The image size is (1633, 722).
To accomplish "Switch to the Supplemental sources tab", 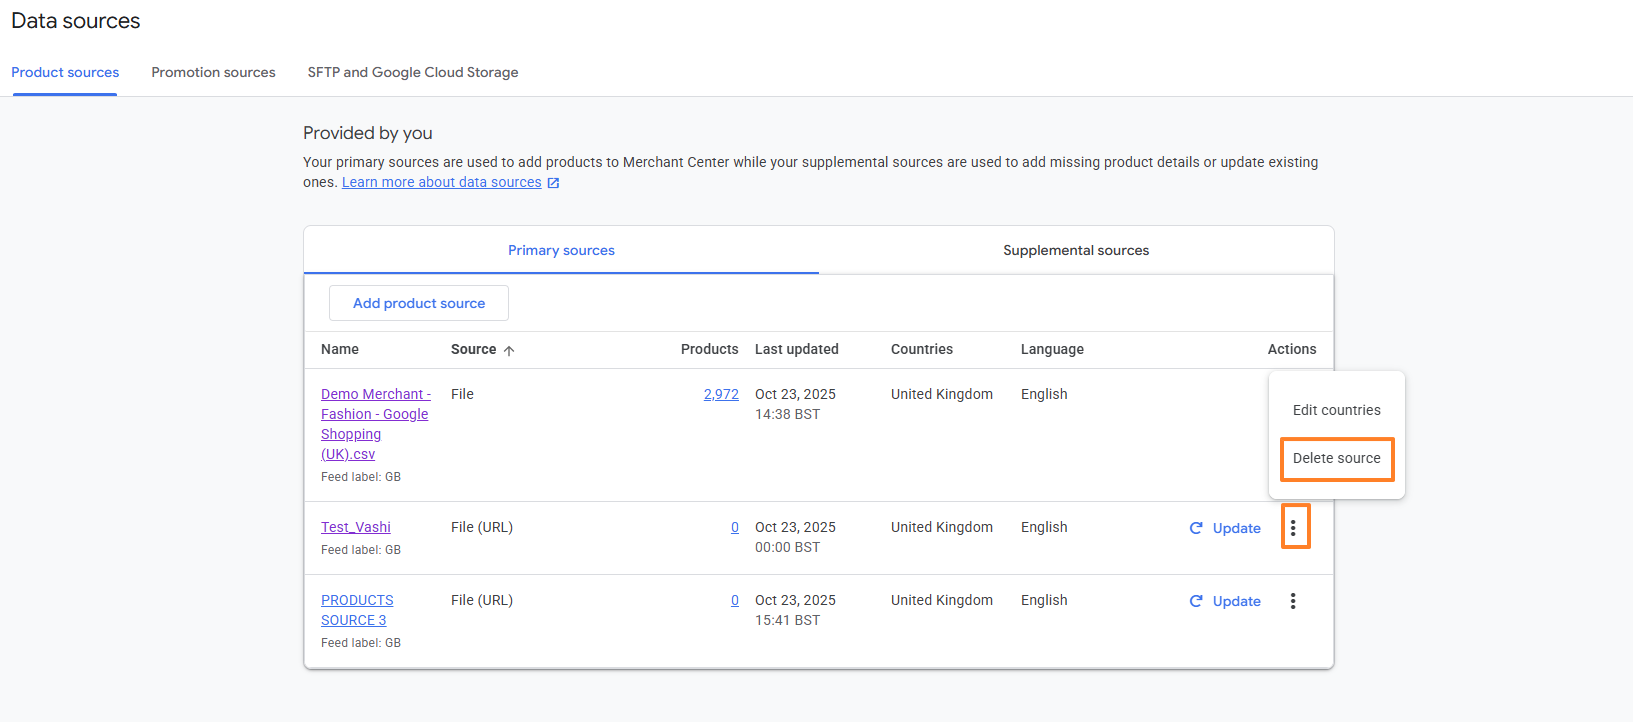I will (x=1076, y=250).
